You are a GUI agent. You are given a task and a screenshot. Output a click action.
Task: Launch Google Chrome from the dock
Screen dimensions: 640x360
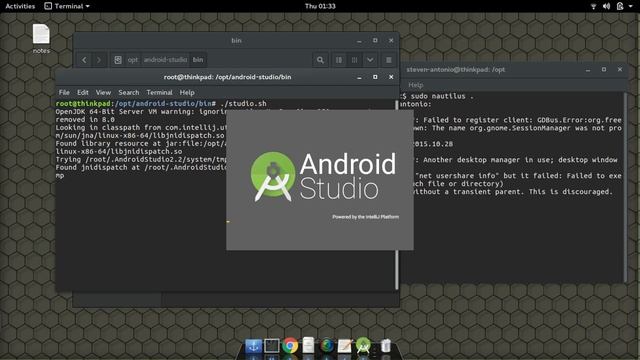pyautogui.click(x=290, y=346)
